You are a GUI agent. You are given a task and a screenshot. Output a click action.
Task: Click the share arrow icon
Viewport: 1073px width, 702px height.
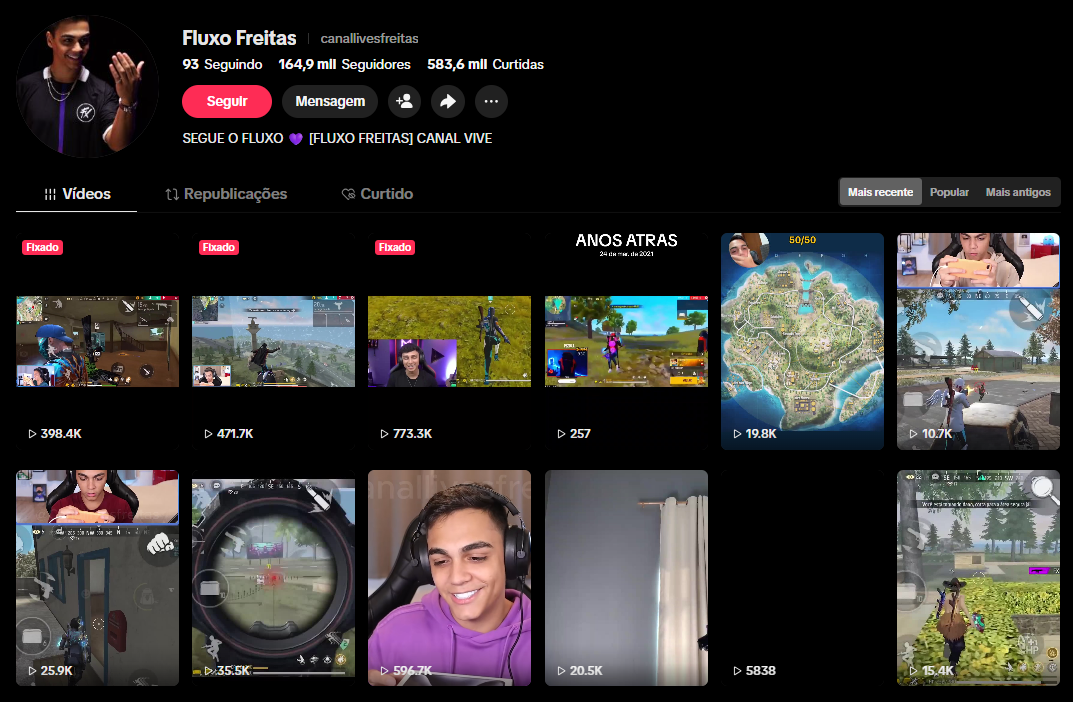point(448,101)
